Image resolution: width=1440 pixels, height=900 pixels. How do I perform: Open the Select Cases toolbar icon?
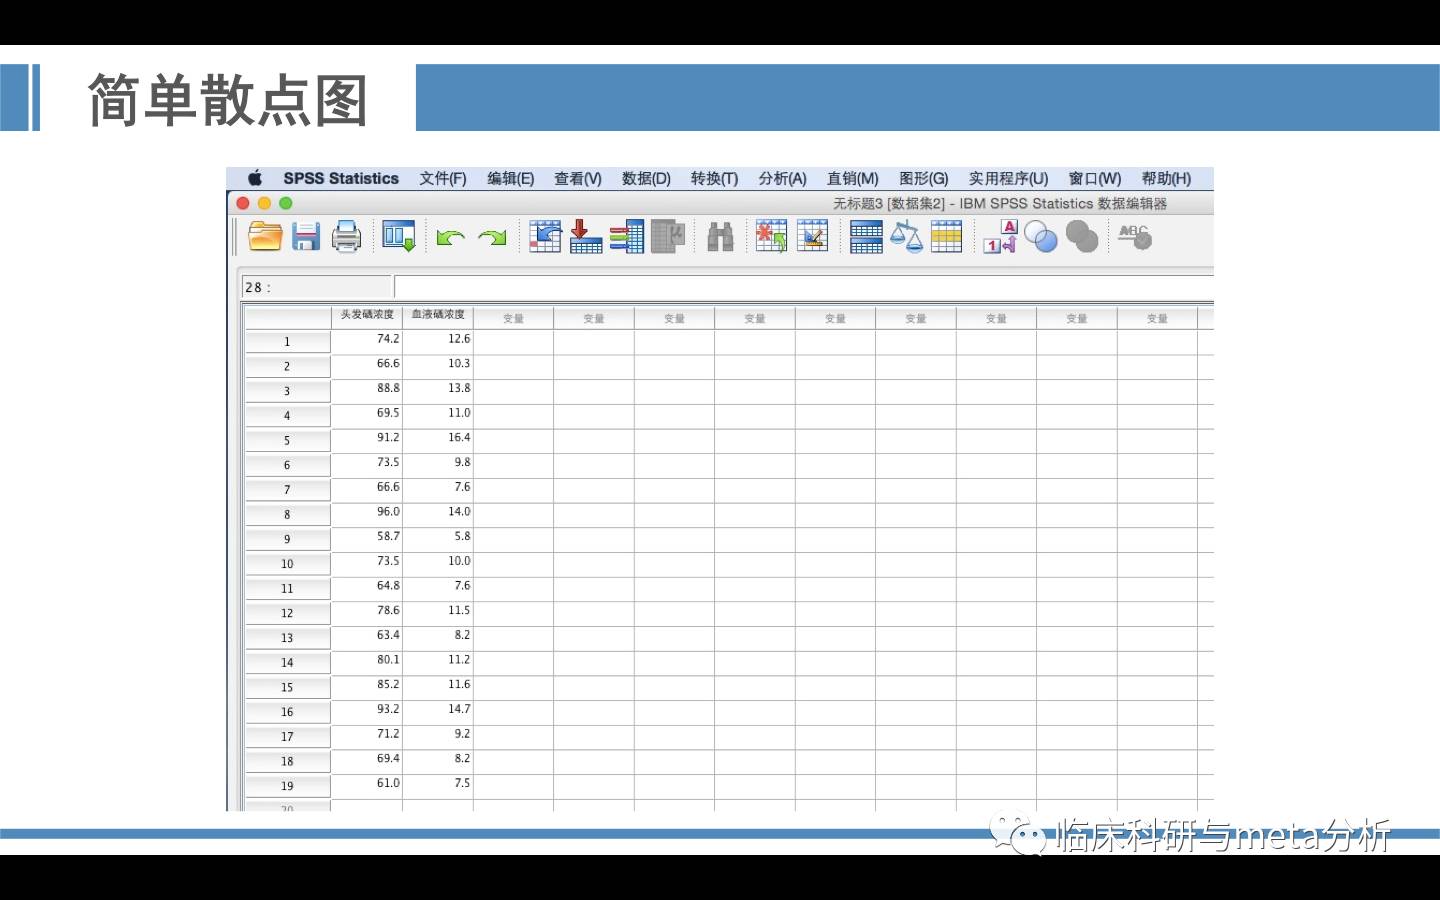click(x=946, y=237)
